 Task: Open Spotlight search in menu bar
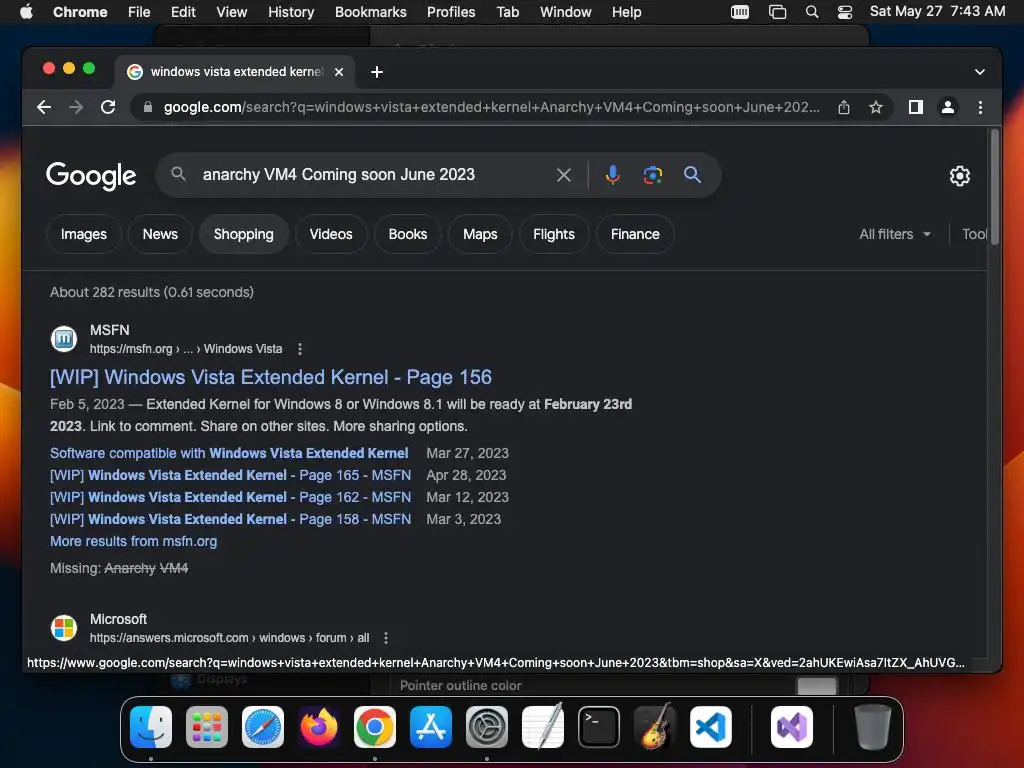[812, 12]
